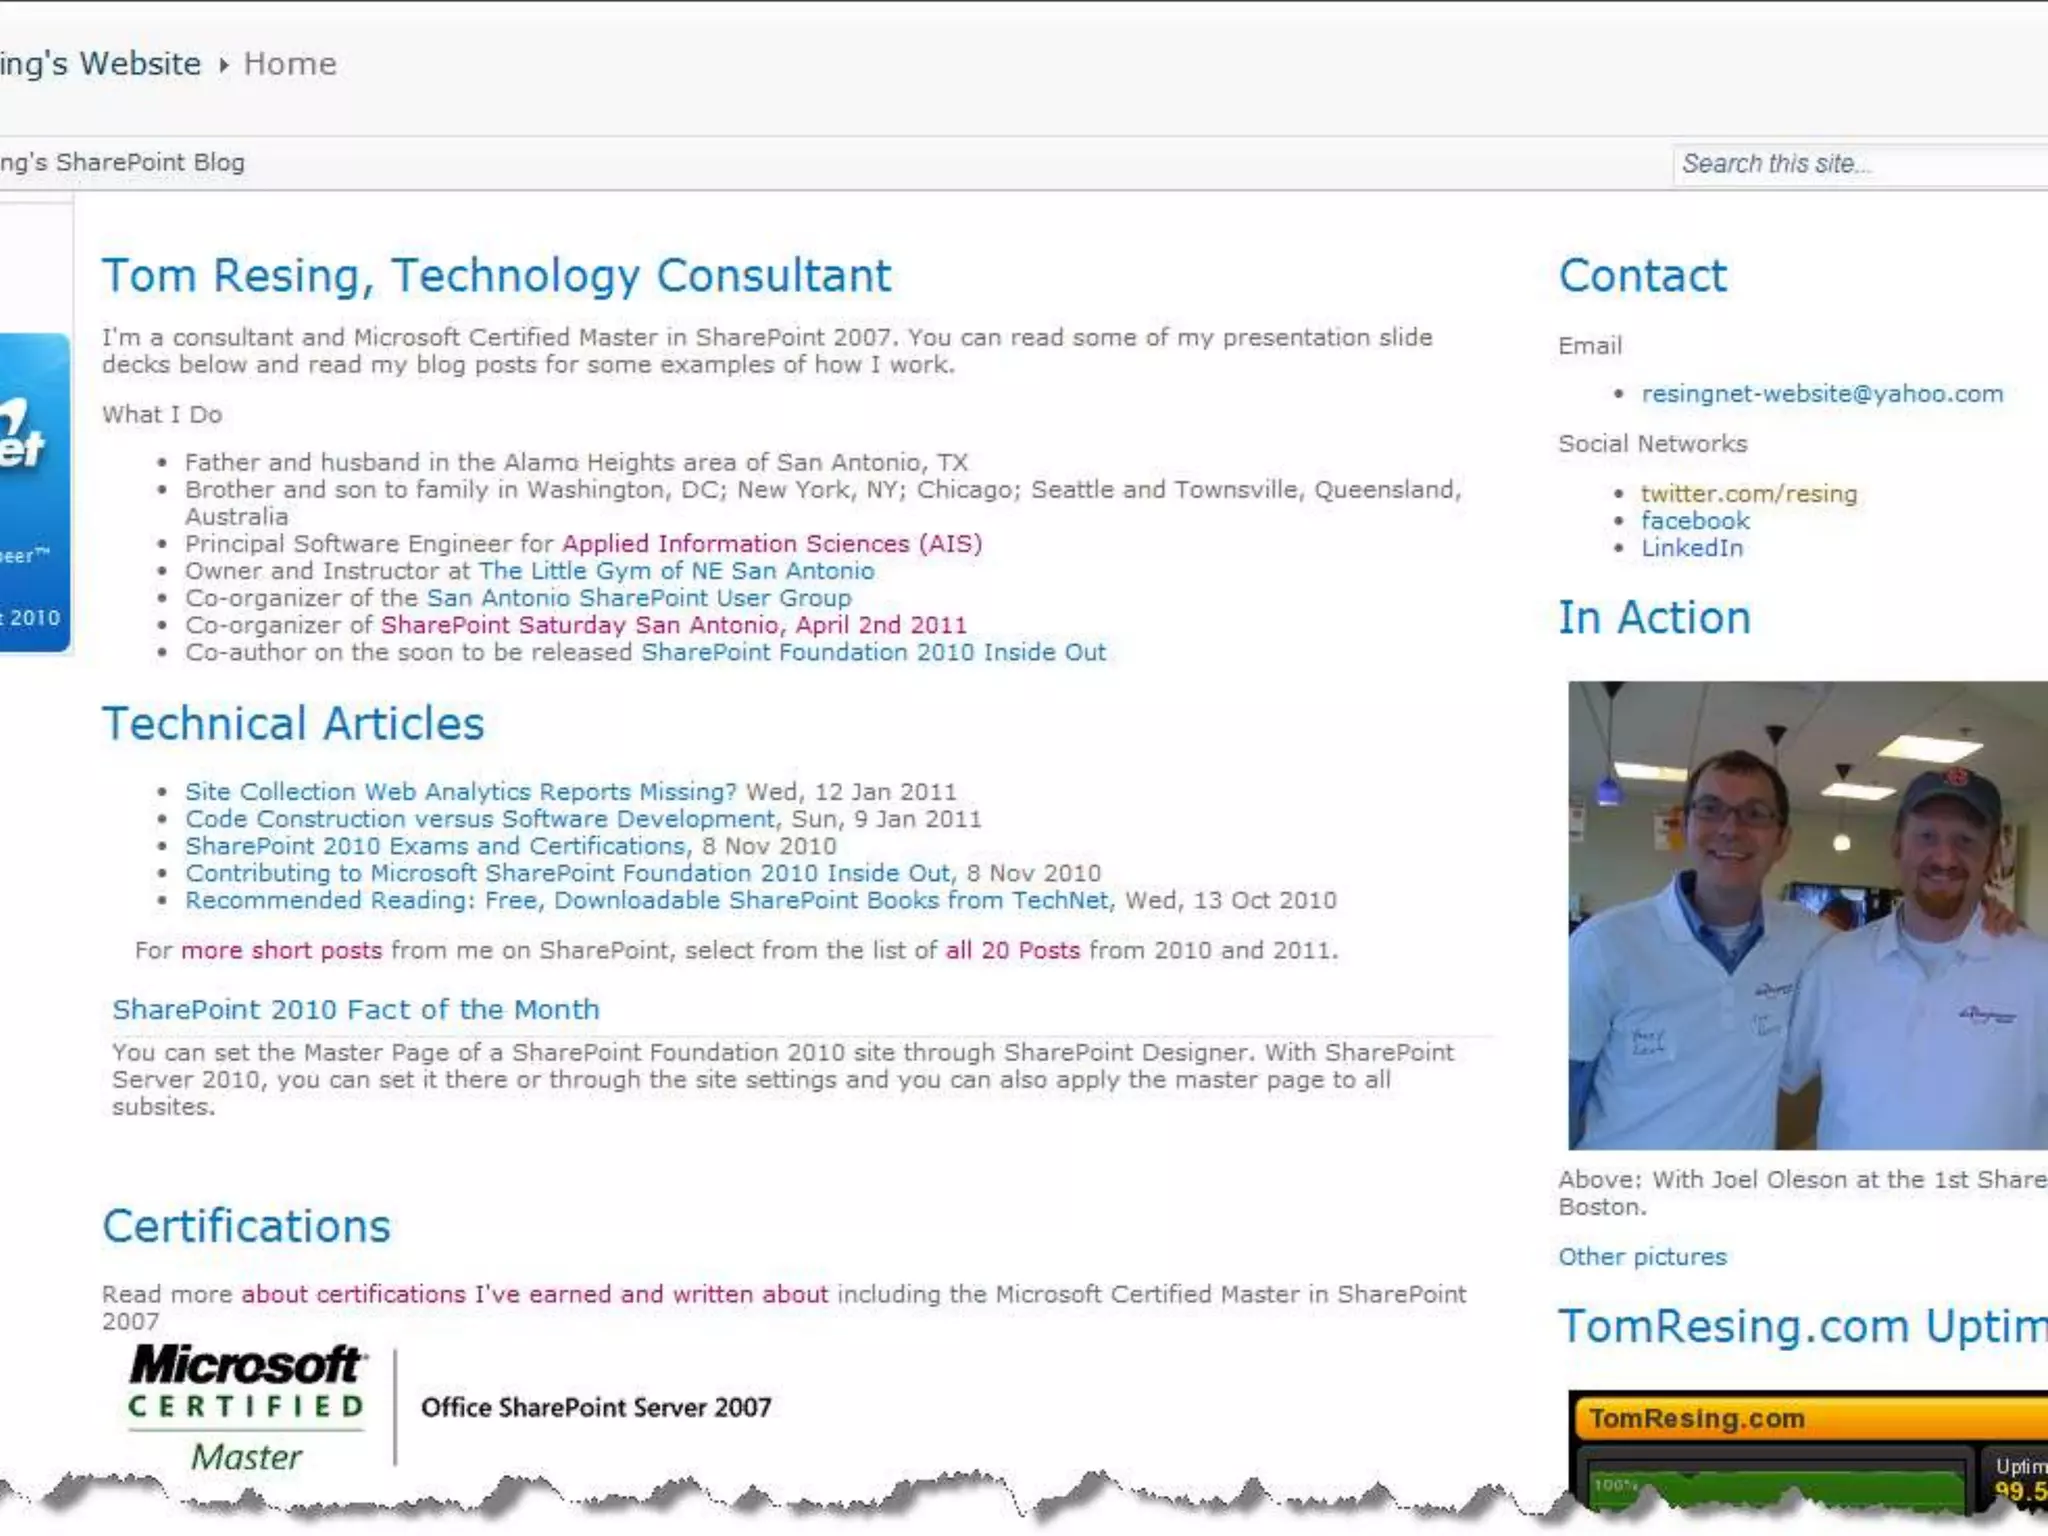Follow the Applied Information Sciences (AIS) link
Image resolution: width=2048 pixels, height=1536 pixels.
point(772,544)
